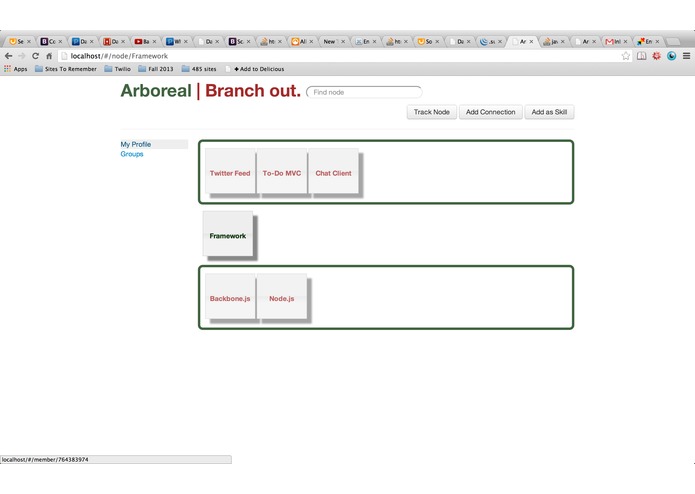The height and width of the screenshot is (494, 695).
Task: Close the YouTube 'Ba' tab
Action: (x=154, y=41)
